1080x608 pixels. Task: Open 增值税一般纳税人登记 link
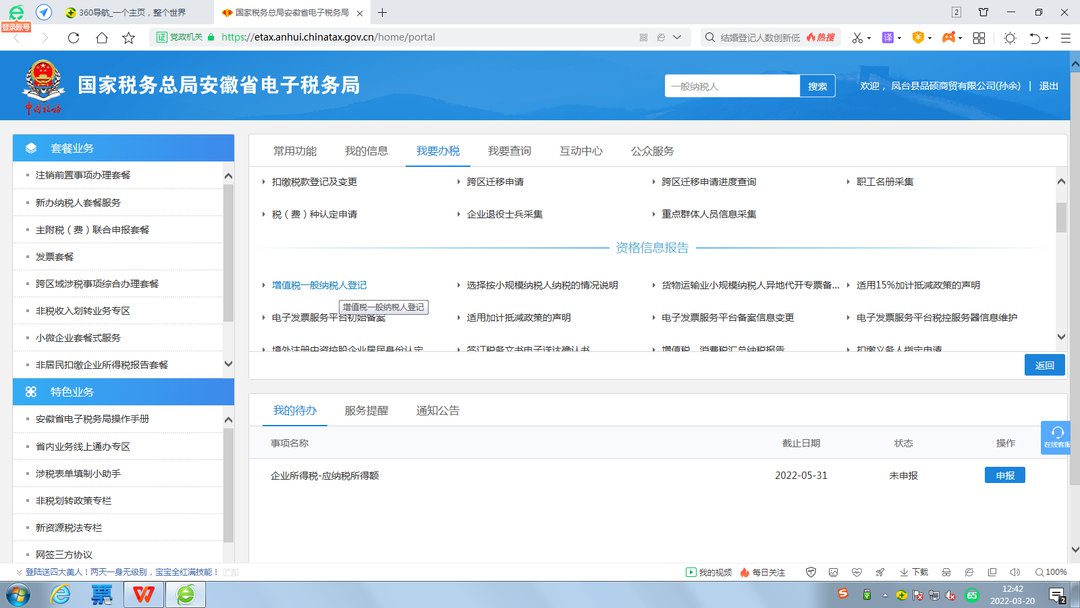(x=319, y=286)
